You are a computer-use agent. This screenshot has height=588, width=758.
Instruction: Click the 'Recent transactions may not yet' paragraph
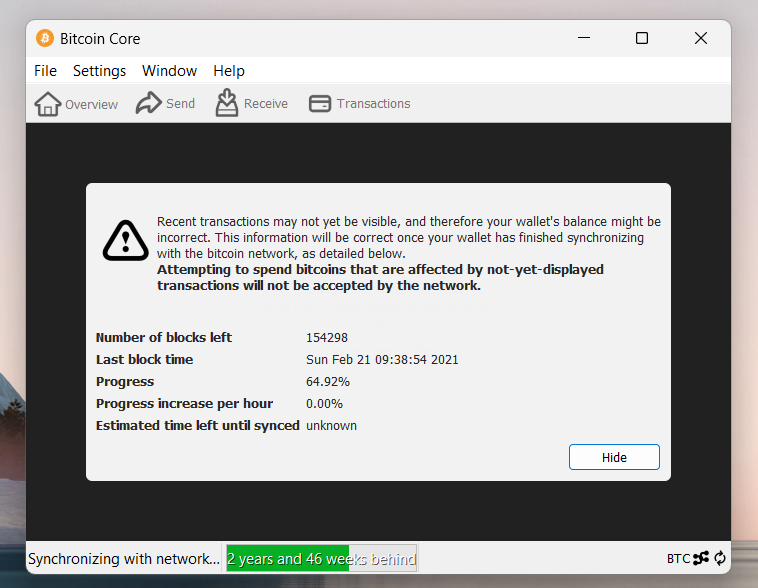click(408, 237)
